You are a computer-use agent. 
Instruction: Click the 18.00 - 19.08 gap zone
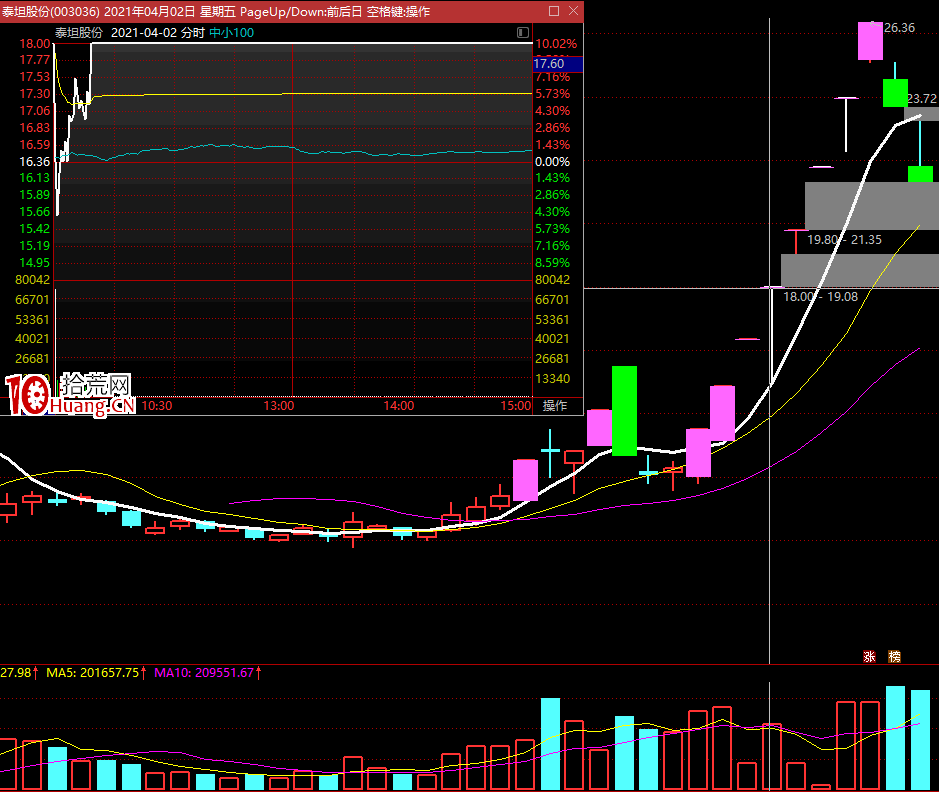(859, 269)
